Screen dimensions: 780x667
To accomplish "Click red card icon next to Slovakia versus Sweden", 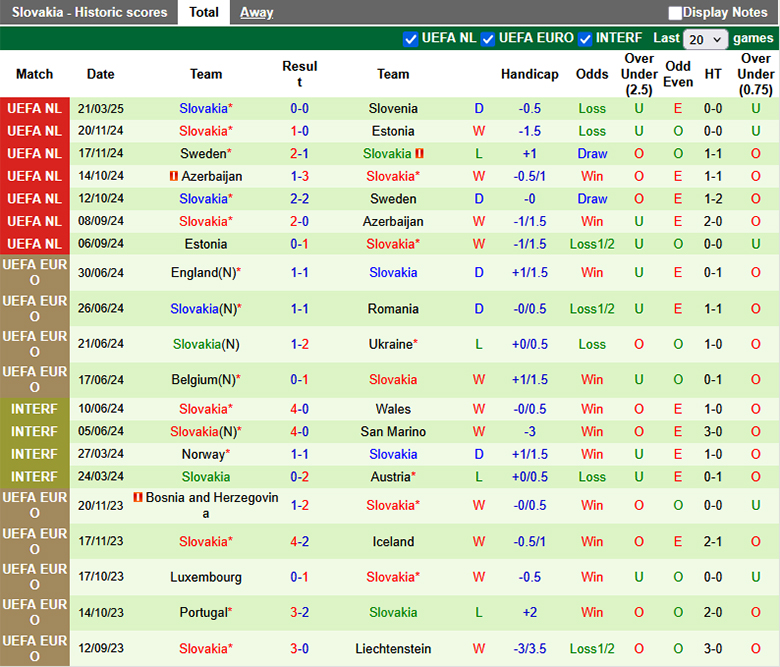I will [x=419, y=154].
